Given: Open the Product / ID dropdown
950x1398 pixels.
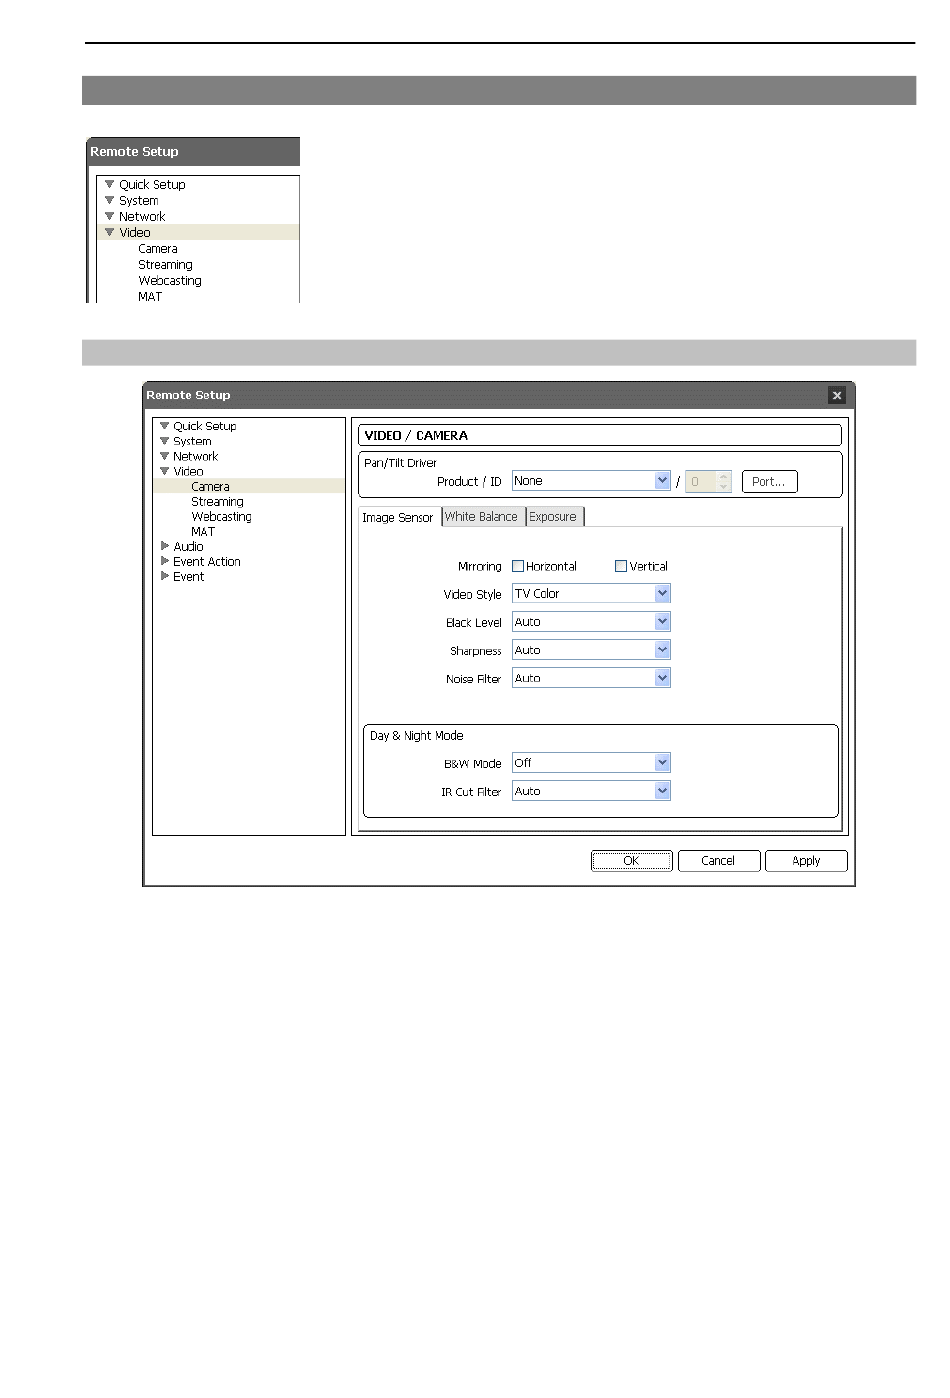Looking at the screenshot, I should [591, 481].
